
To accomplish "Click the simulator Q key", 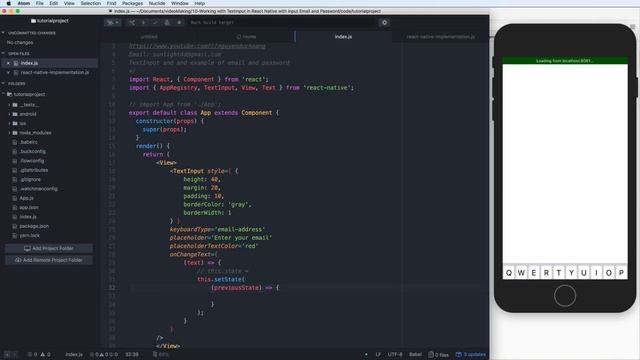I will coord(509,273).
